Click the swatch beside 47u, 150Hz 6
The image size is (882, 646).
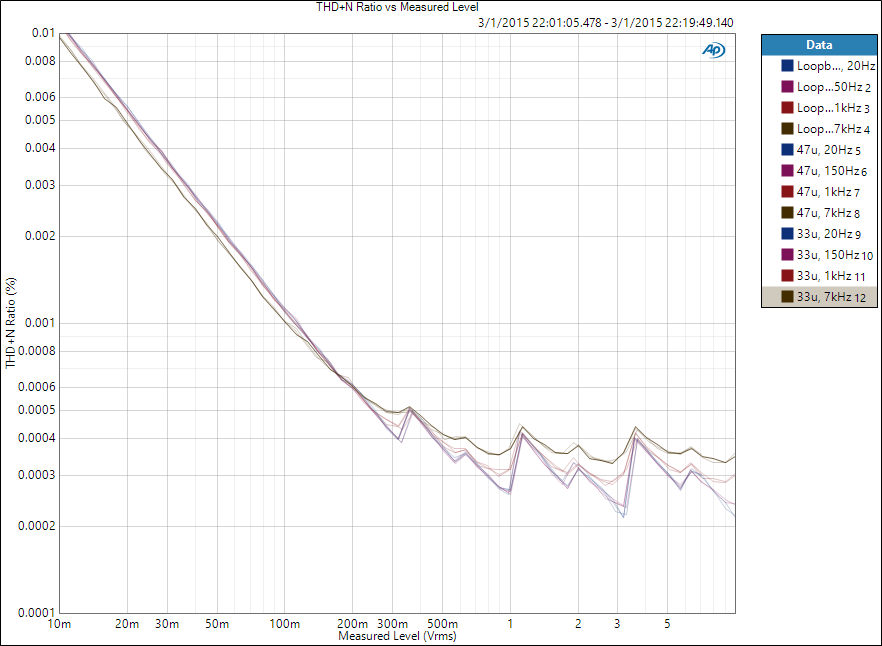(x=788, y=171)
